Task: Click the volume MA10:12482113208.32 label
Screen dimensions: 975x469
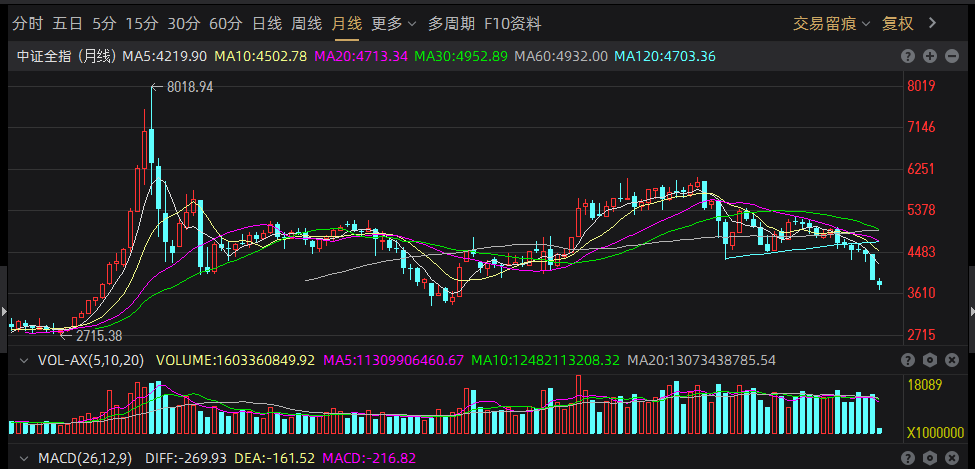Action: [x=545, y=360]
